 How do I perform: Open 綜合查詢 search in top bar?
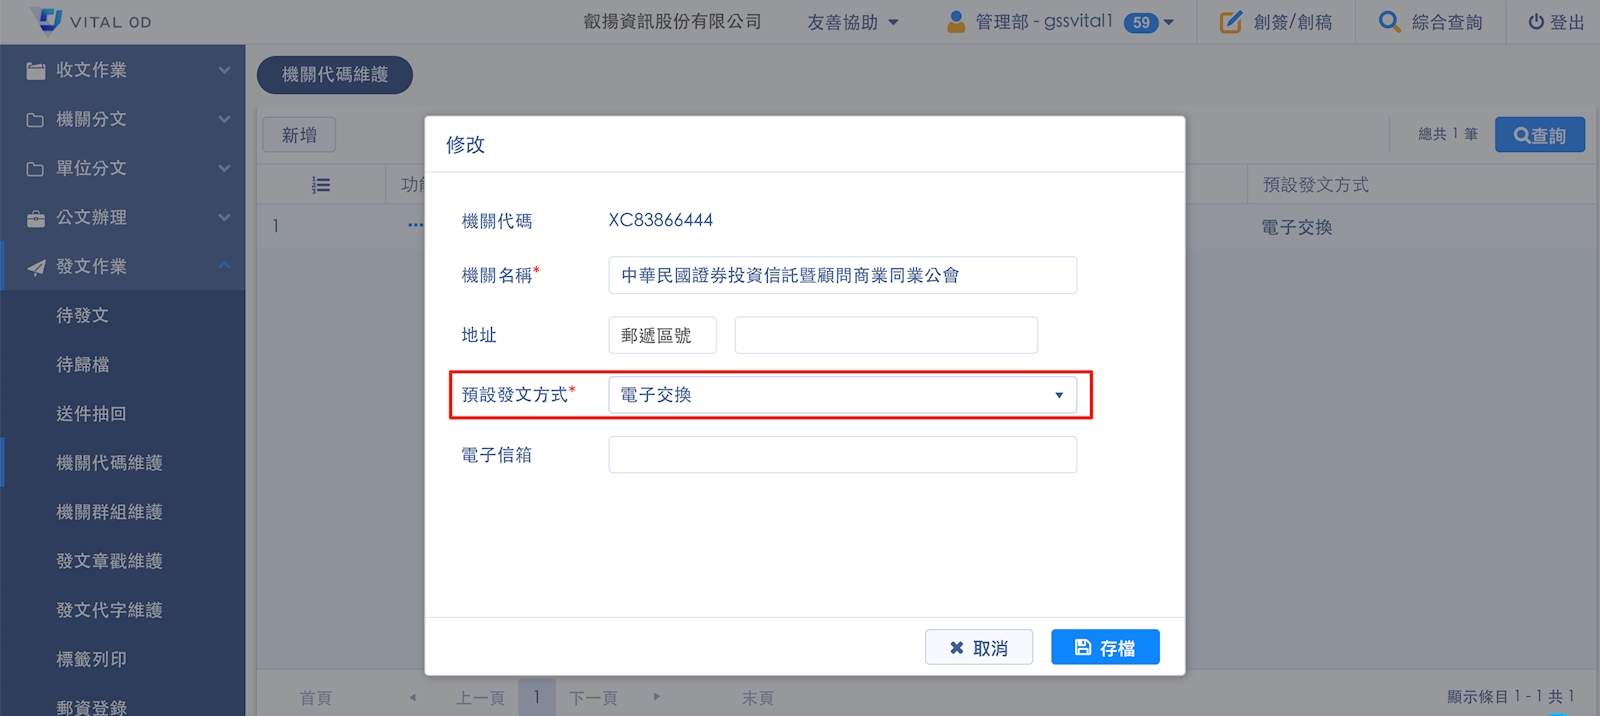(x=1430, y=22)
